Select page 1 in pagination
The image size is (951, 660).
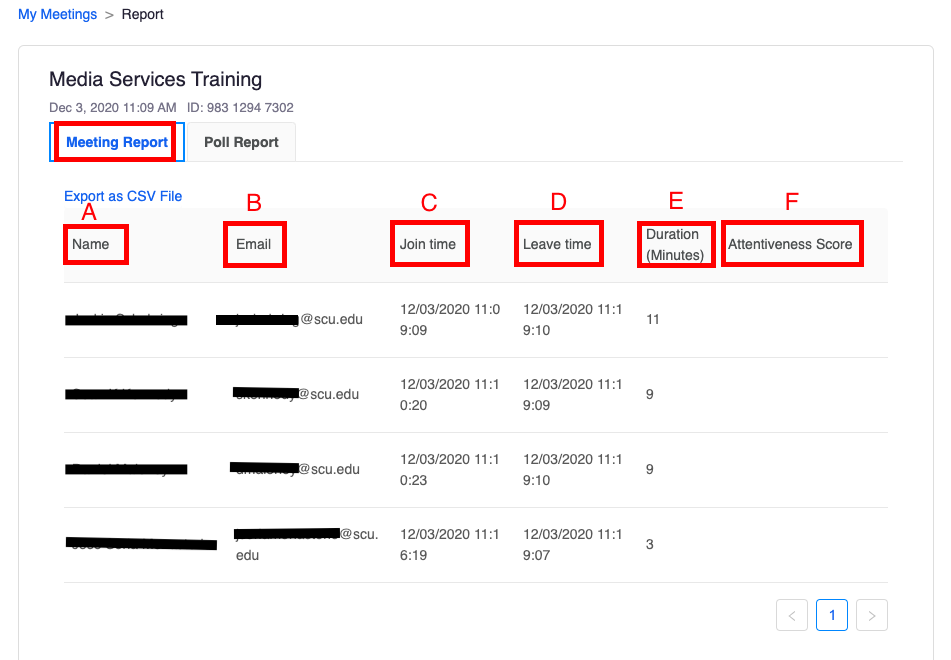point(831,615)
